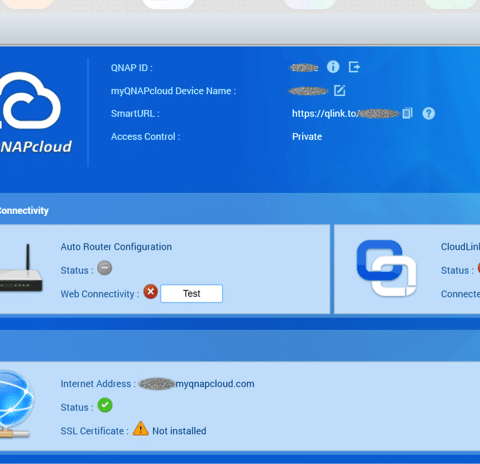Click the myQNAPcloud cloud logo
Viewport: 480px width, 464px height.
coord(31,101)
